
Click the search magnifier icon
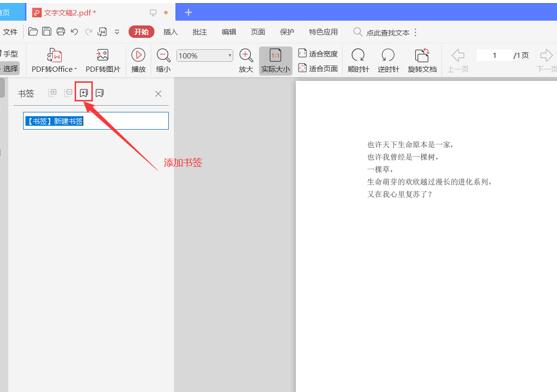click(x=358, y=32)
